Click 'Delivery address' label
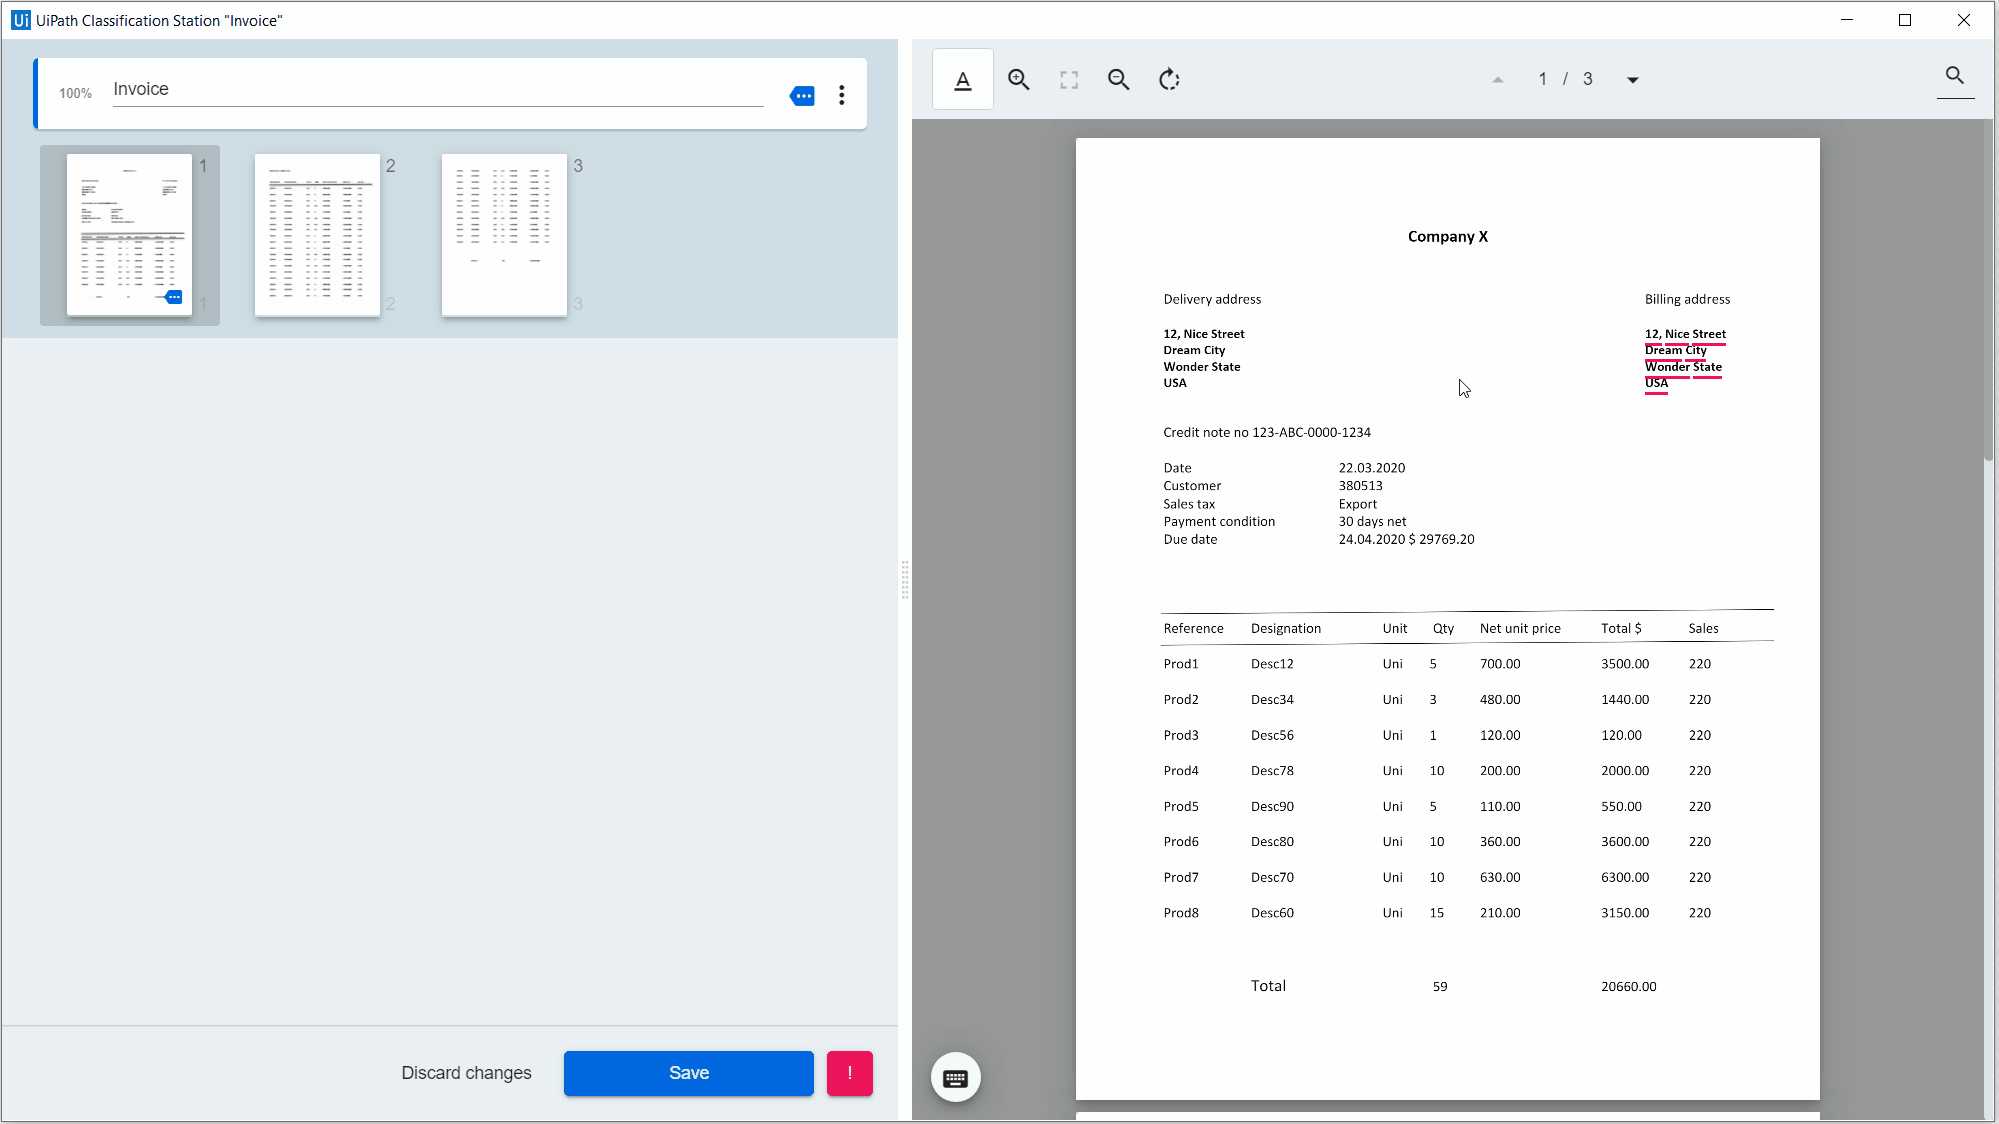1999x1124 pixels. coord(1212,300)
